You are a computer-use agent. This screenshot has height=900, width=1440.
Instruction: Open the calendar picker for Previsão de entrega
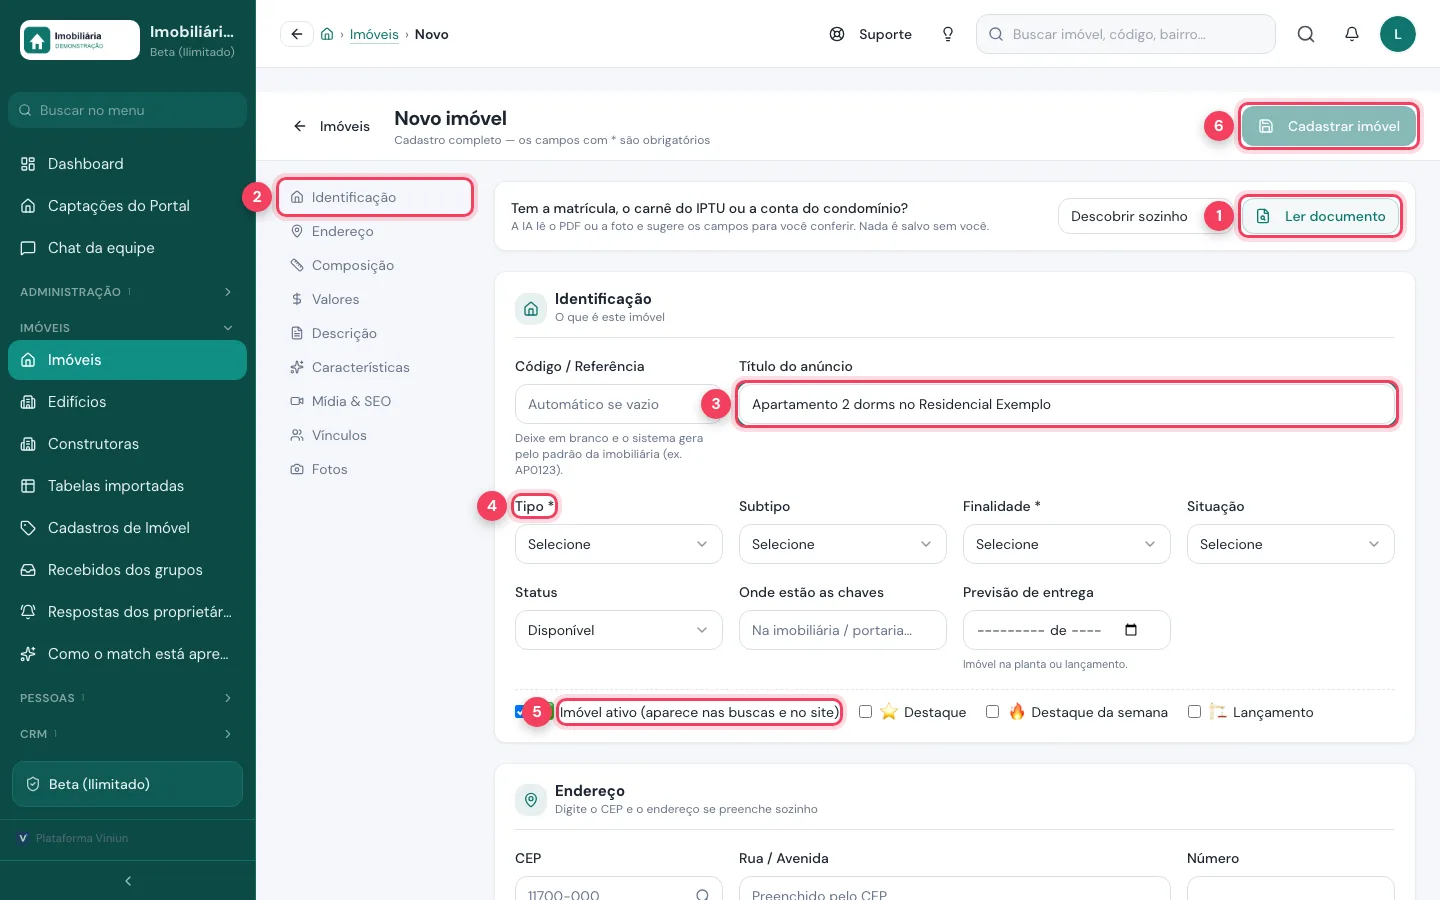point(1131,630)
